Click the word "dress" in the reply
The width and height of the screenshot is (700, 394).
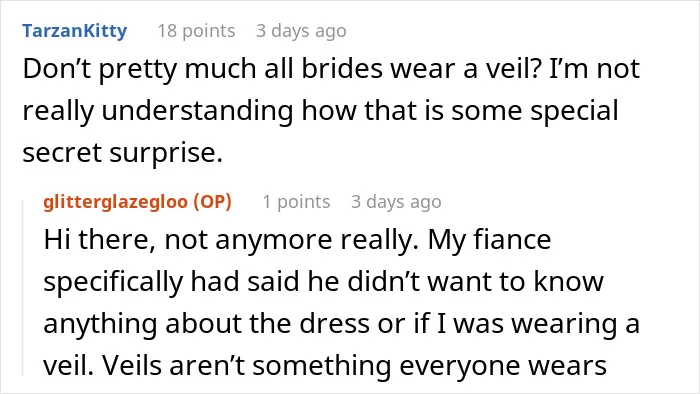[334, 324]
